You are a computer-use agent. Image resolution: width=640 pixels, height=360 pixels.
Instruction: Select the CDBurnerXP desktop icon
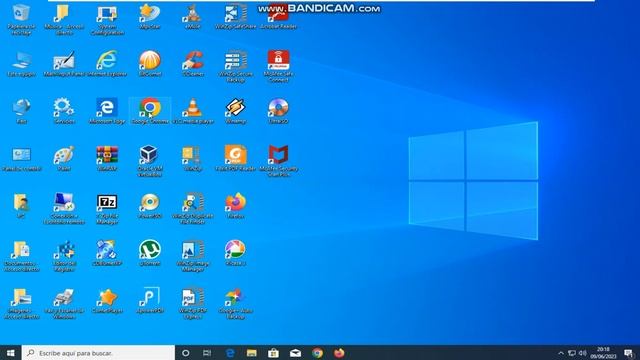pyautogui.click(x=107, y=253)
